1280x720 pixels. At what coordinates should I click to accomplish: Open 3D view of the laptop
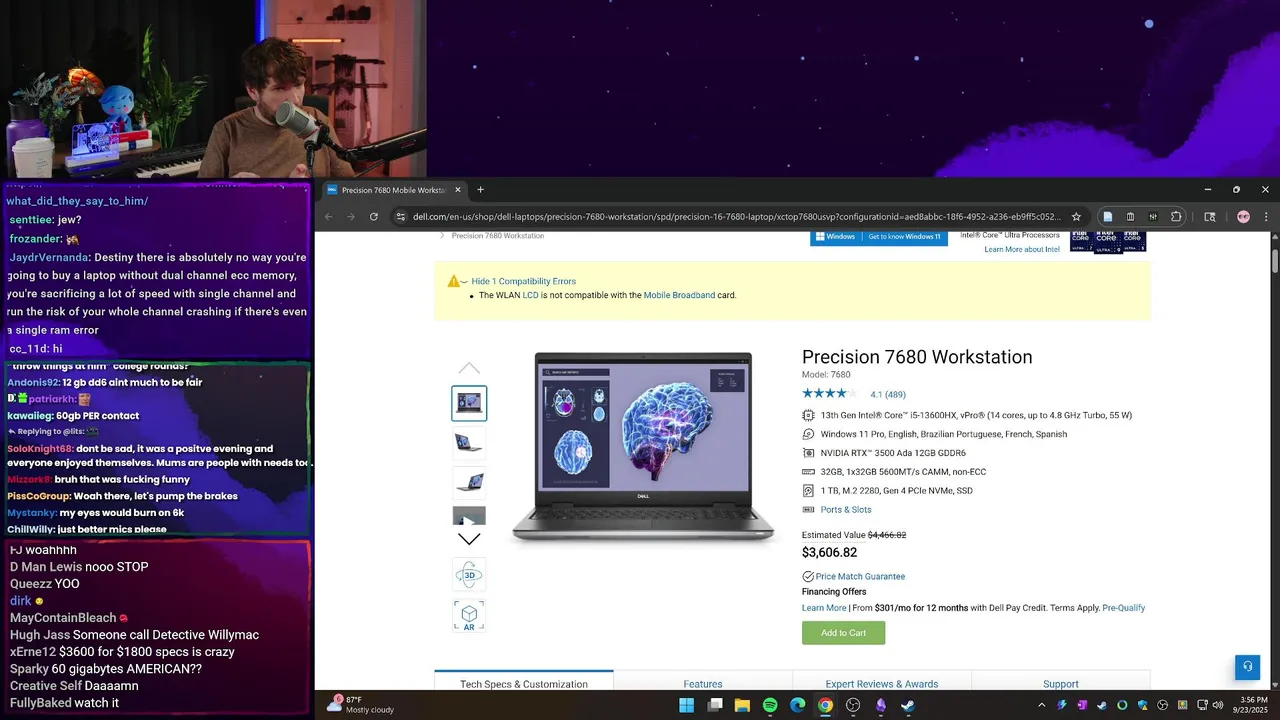coord(469,575)
